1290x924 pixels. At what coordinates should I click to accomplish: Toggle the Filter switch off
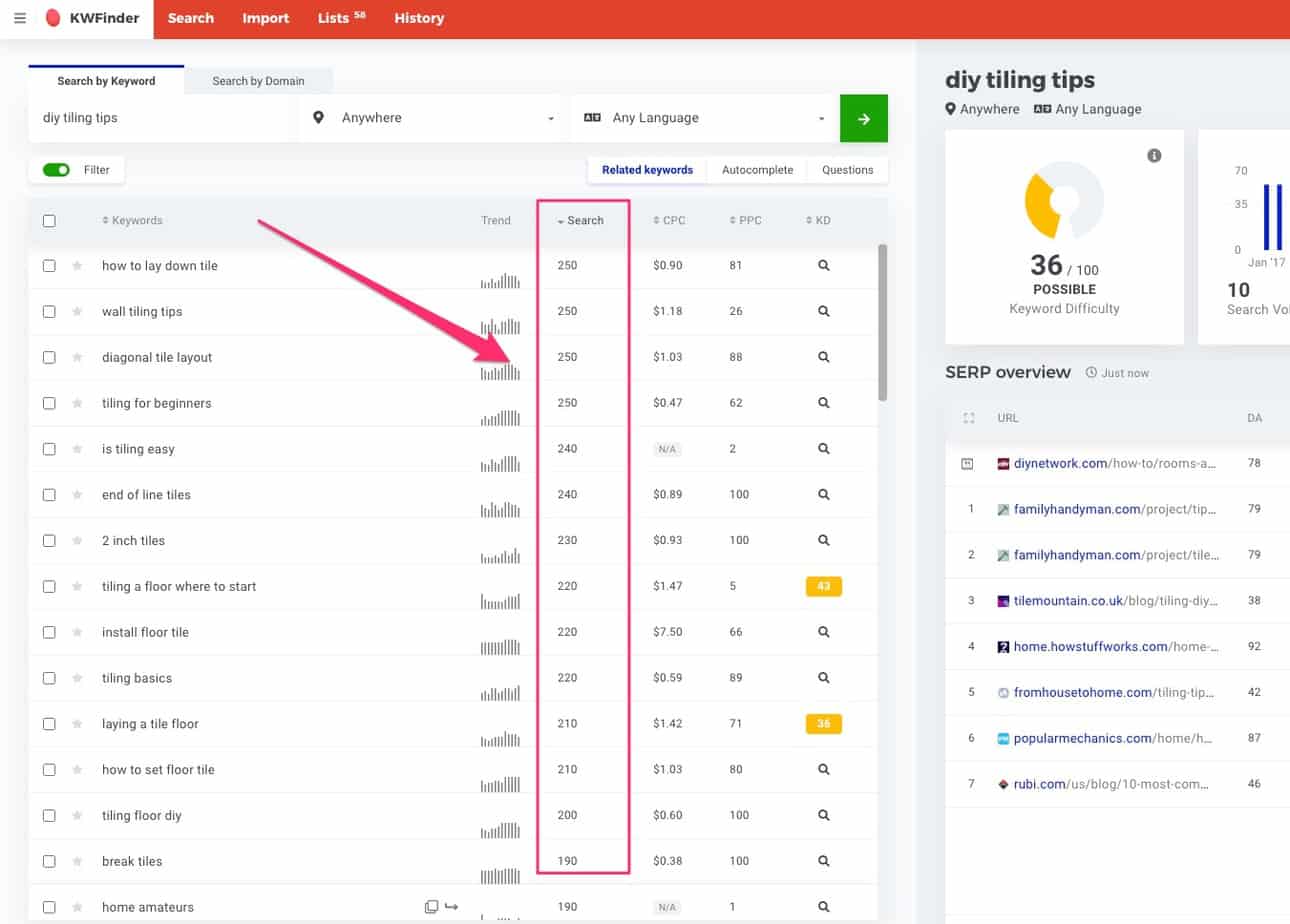[x=59, y=169]
